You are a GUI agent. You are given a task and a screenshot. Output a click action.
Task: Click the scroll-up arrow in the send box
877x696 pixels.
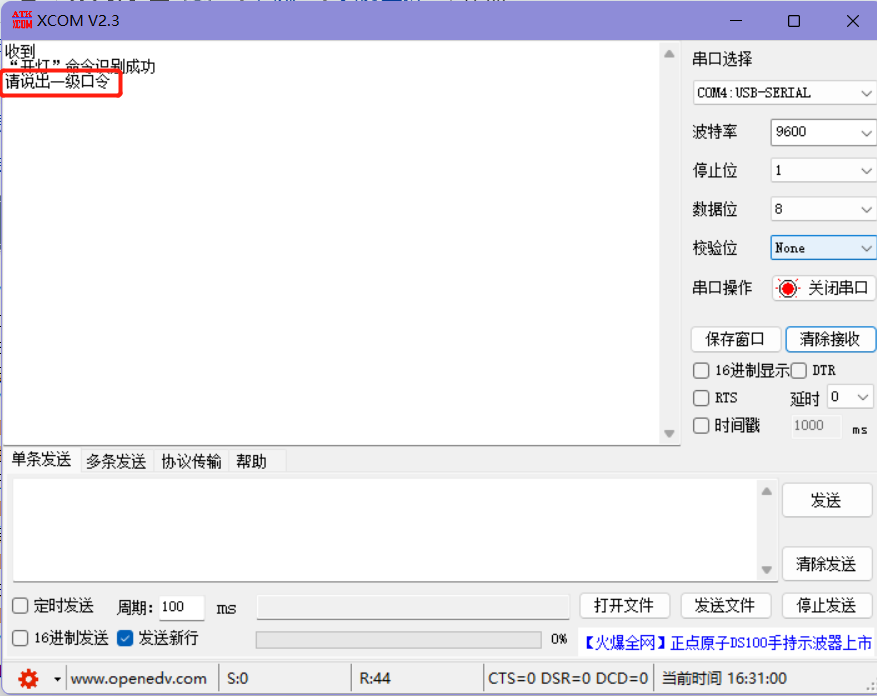tap(767, 491)
